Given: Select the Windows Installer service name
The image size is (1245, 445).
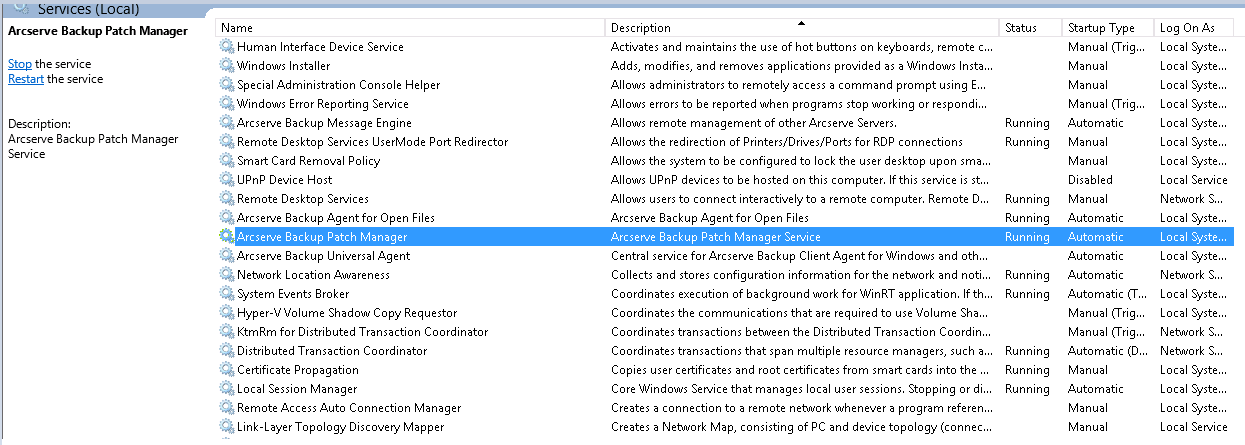Looking at the screenshot, I should (x=282, y=66).
